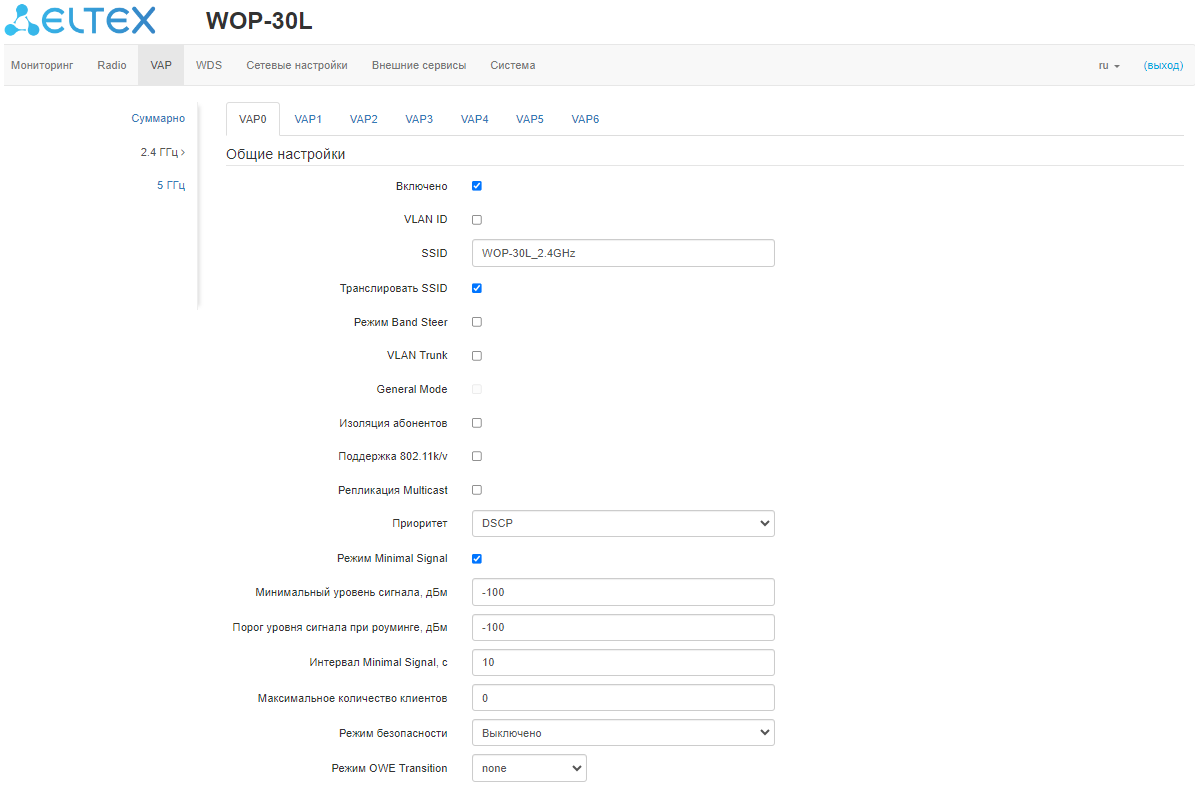
Task: Switch to the VAP5 tab
Action: point(530,119)
